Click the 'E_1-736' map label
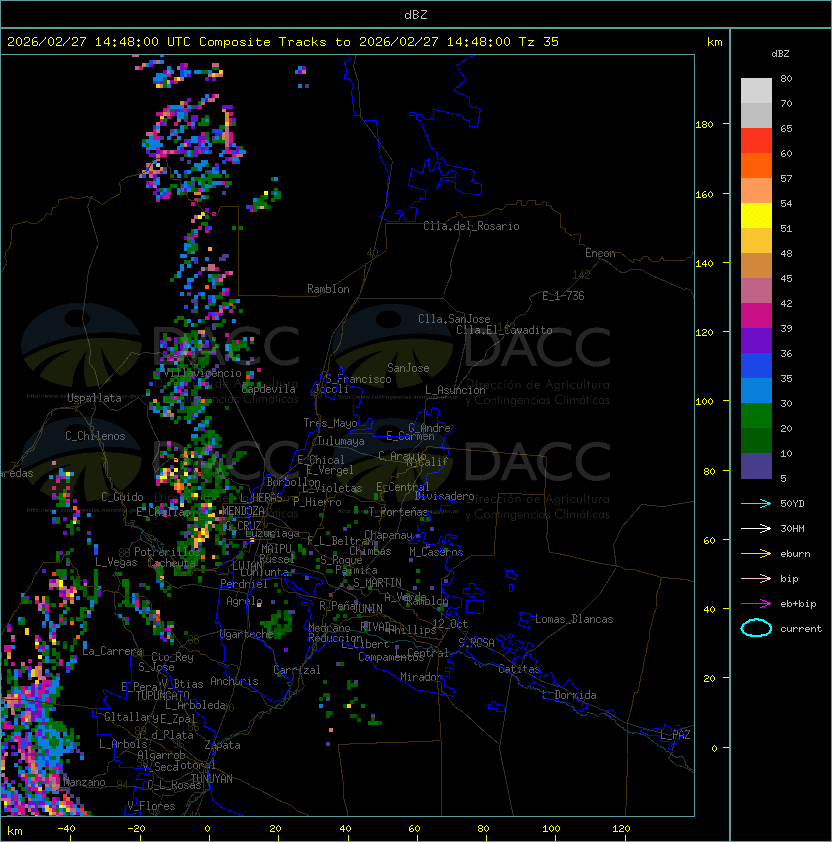The height and width of the screenshot is (842, 832). pos(563,296)
